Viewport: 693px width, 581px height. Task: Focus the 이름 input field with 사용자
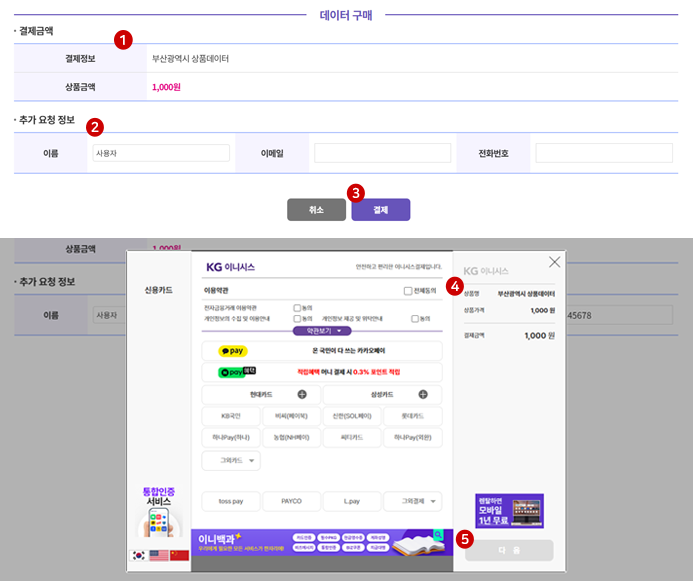(161, 153)
